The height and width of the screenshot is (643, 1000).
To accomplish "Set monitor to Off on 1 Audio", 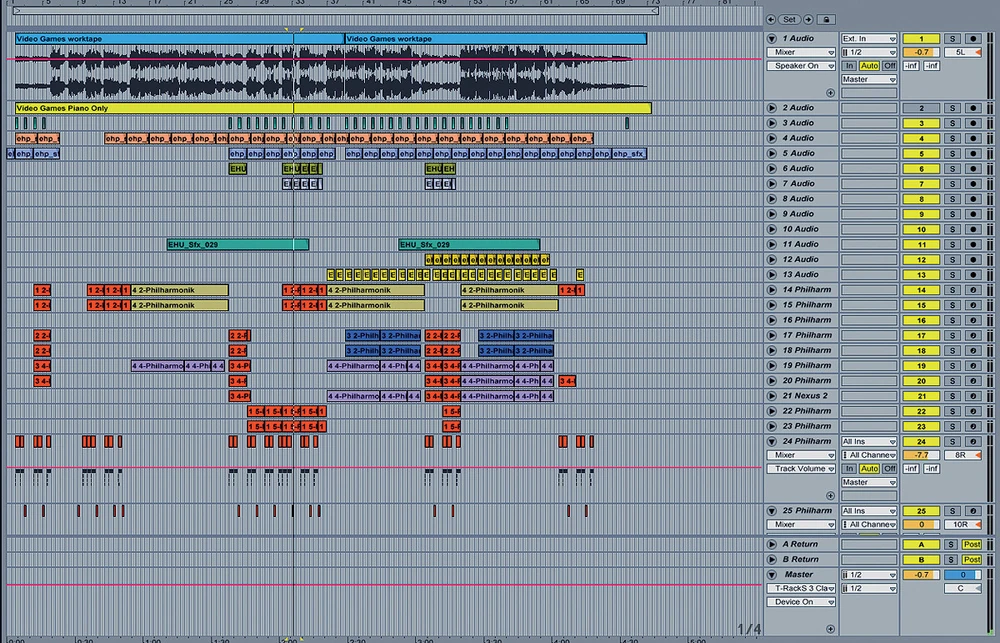I will [x=890, y=66].
